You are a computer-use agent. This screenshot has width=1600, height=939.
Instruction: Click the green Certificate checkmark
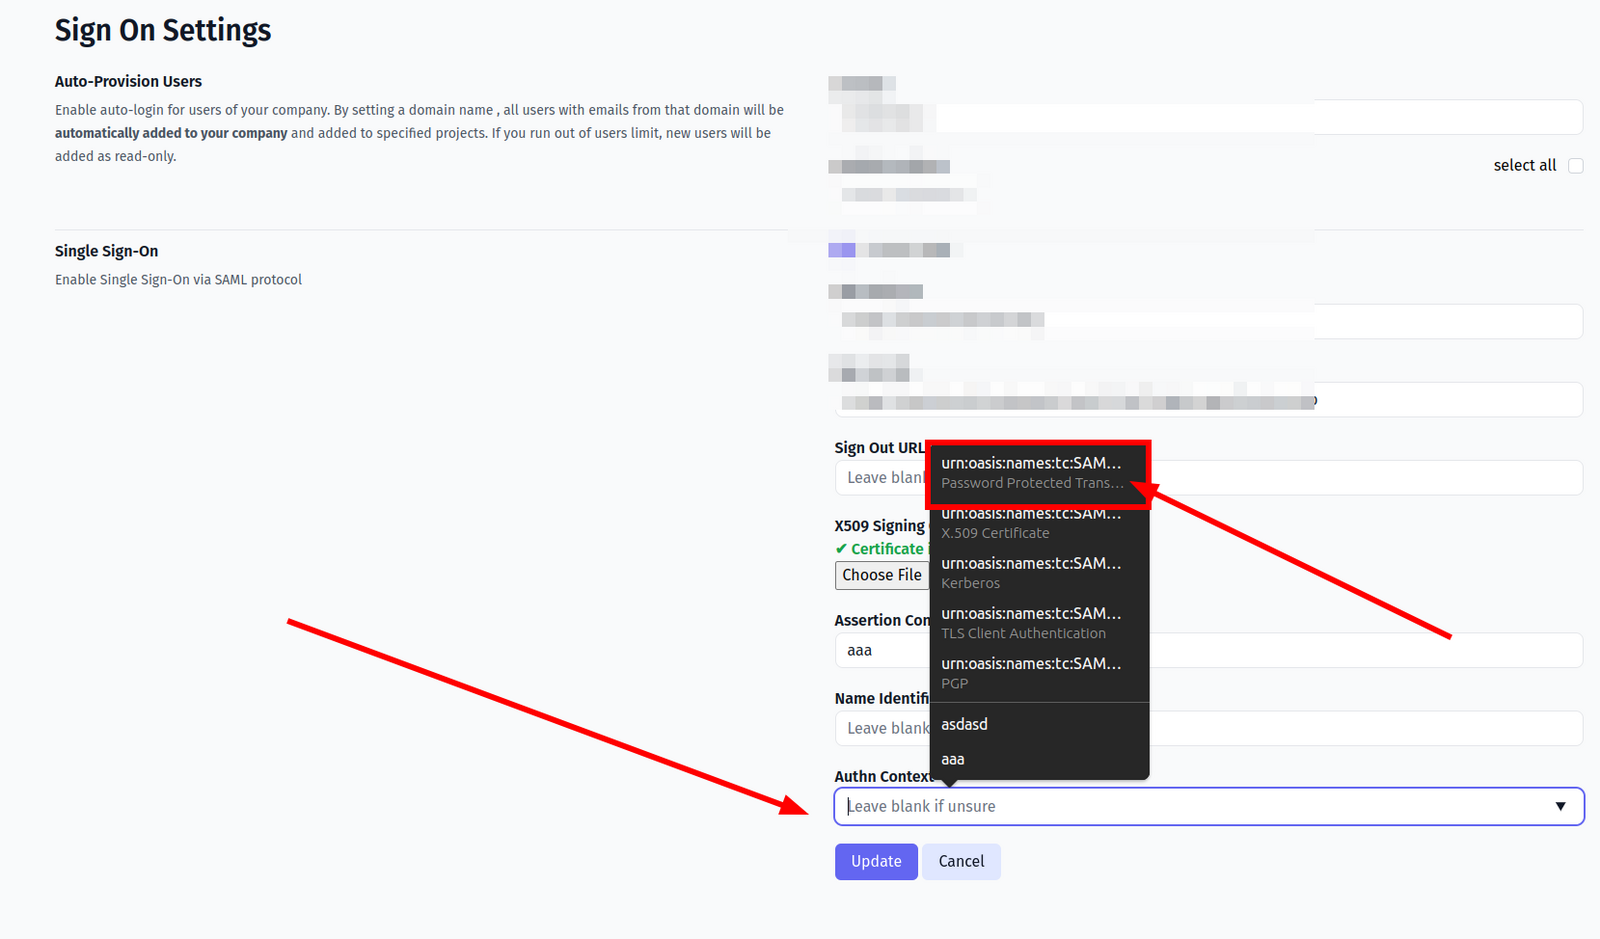click(x=841, y=549)
